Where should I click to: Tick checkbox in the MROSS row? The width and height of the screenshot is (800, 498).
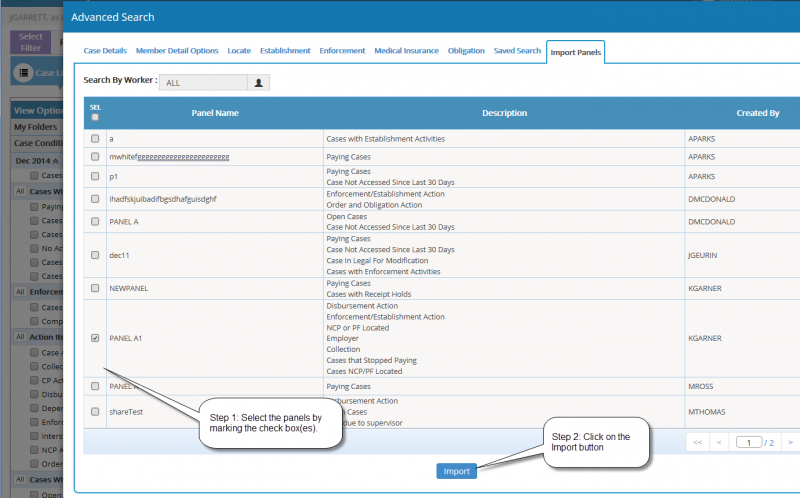tap(95, 386)
